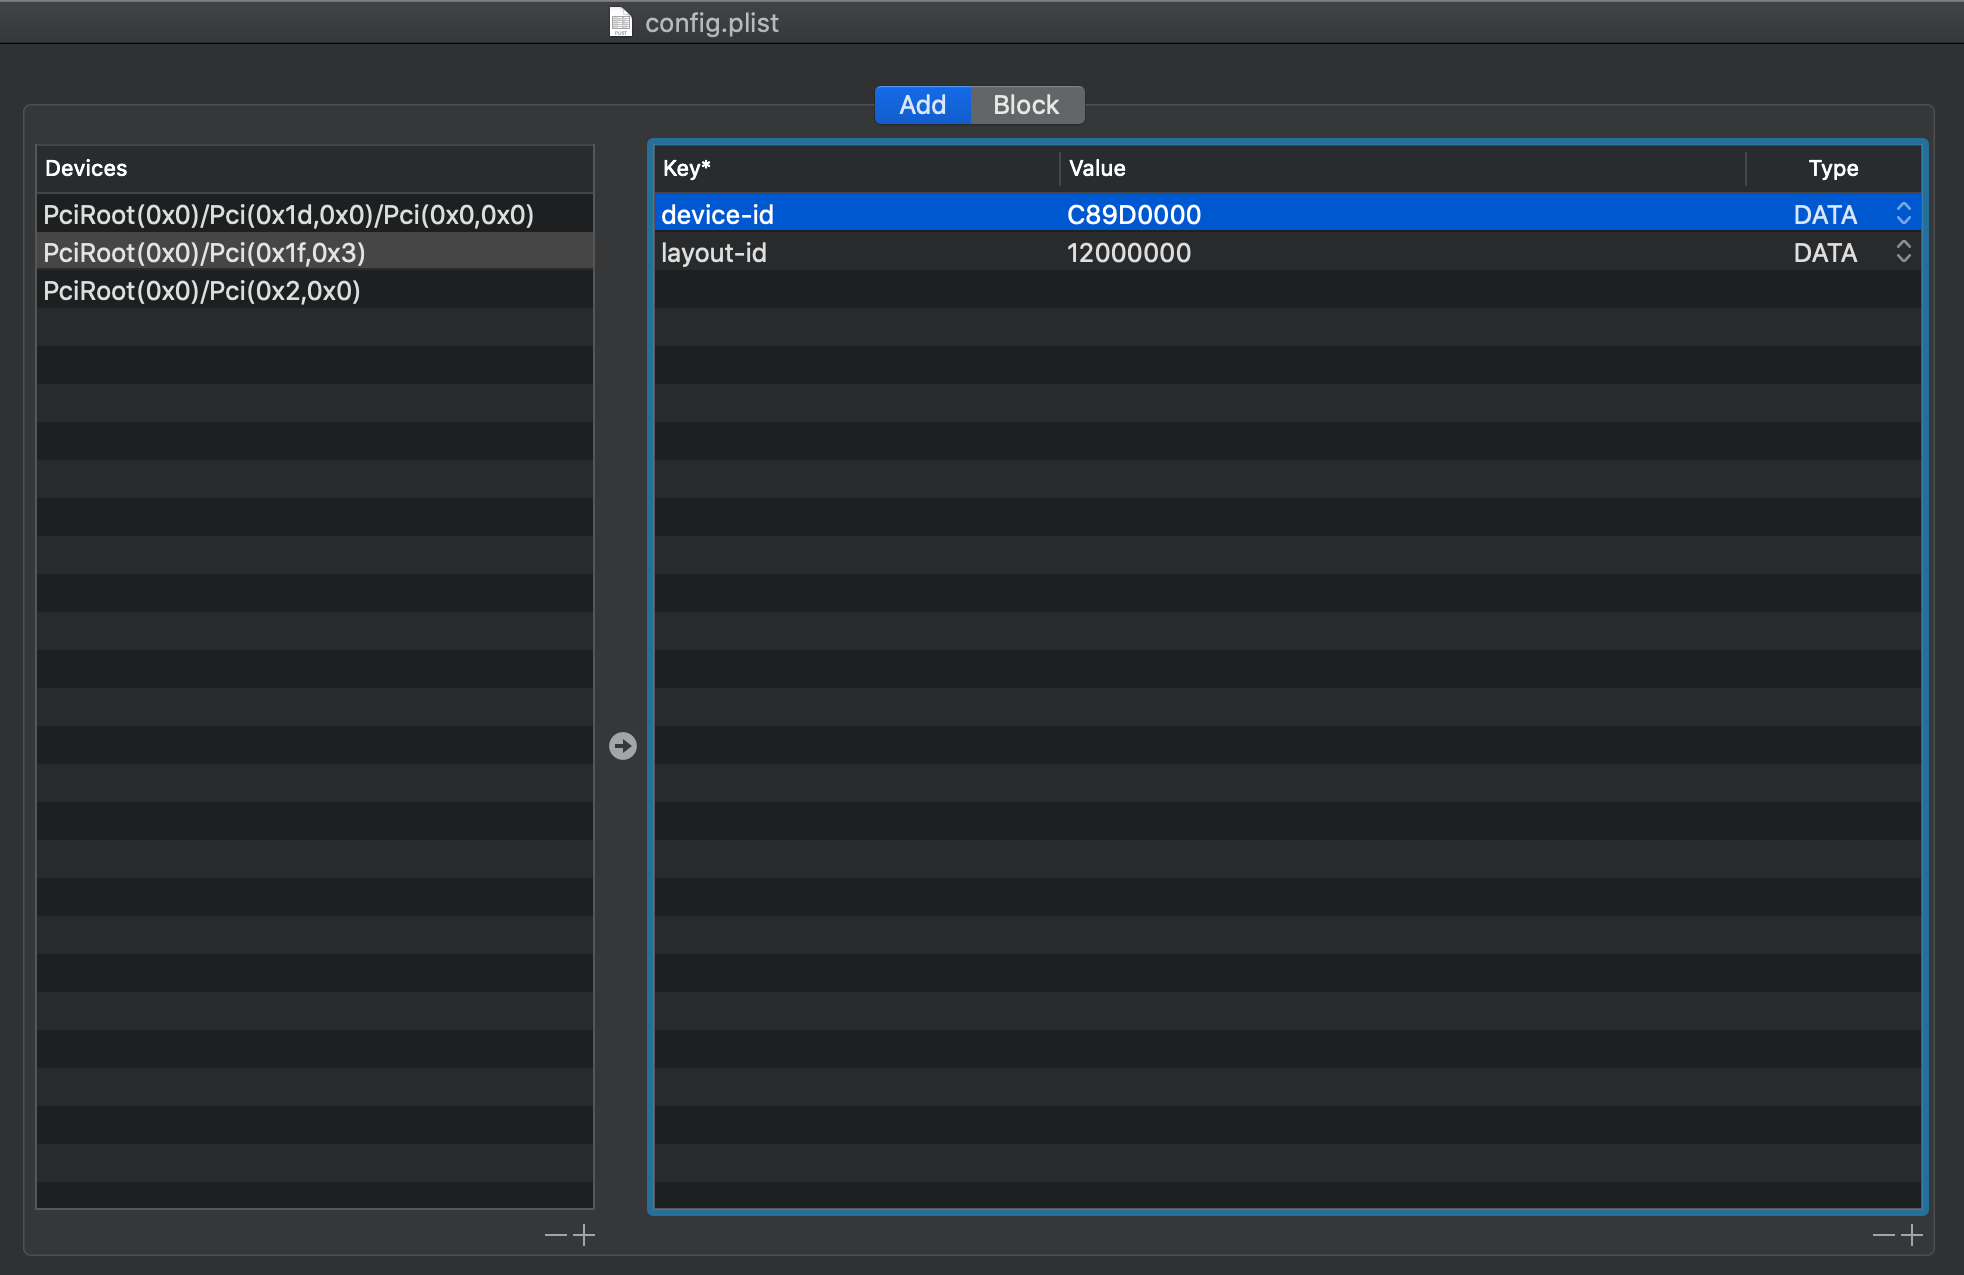The image size is (1964, 1275).
Task: Click the Value column header
Action: [x=1403, y=168]
